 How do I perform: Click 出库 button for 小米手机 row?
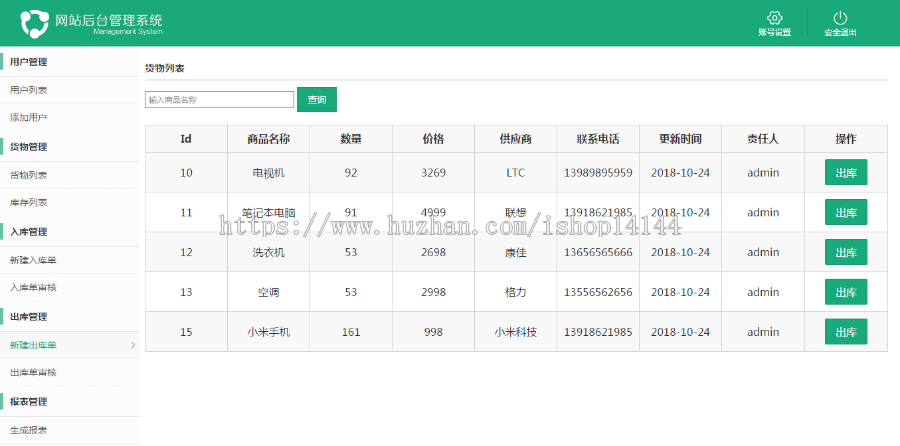(x=846, y=332)
